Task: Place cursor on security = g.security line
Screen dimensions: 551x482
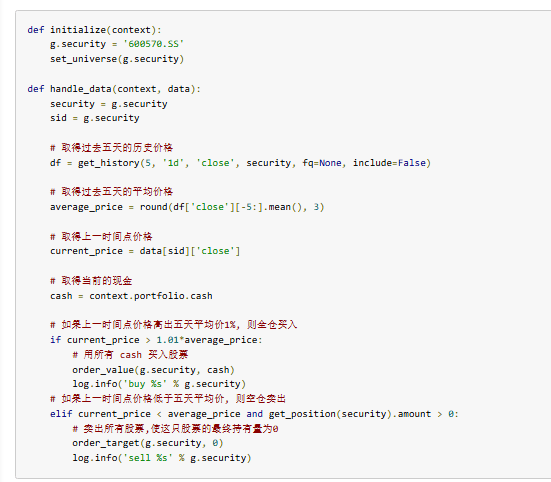Action: click(x=109, y=104)
